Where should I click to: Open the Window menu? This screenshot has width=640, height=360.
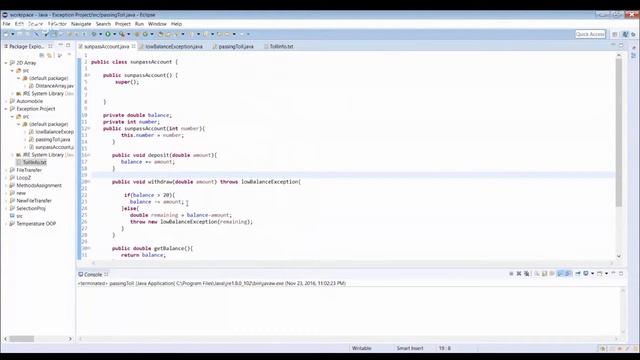(x=157, y=24)
